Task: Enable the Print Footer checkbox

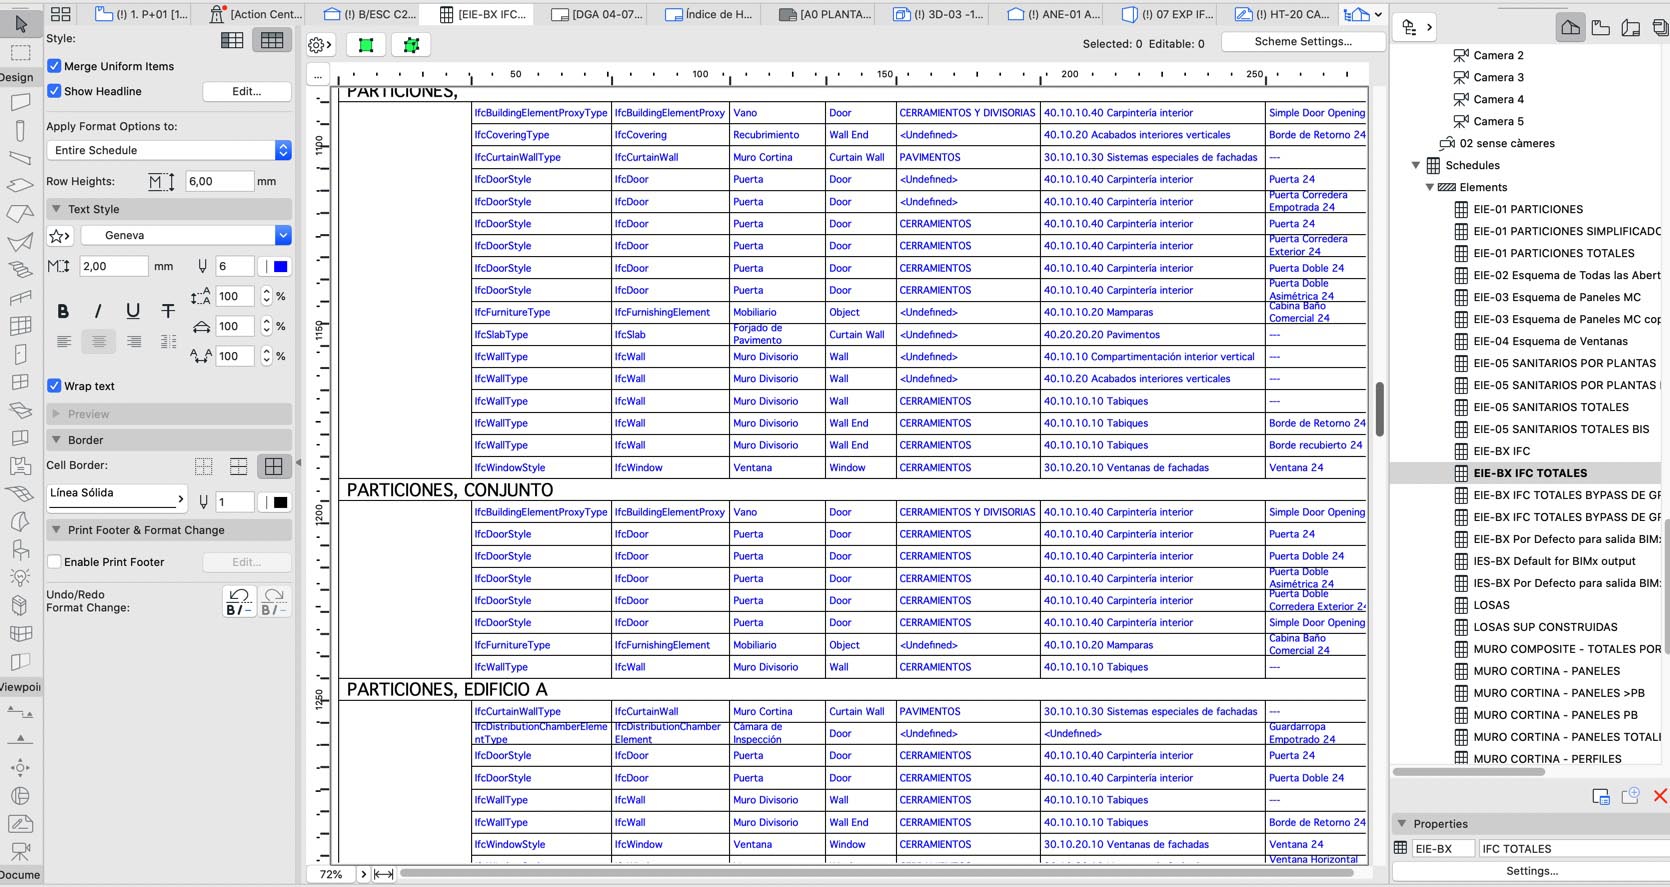Action: [x=55, y=562]
